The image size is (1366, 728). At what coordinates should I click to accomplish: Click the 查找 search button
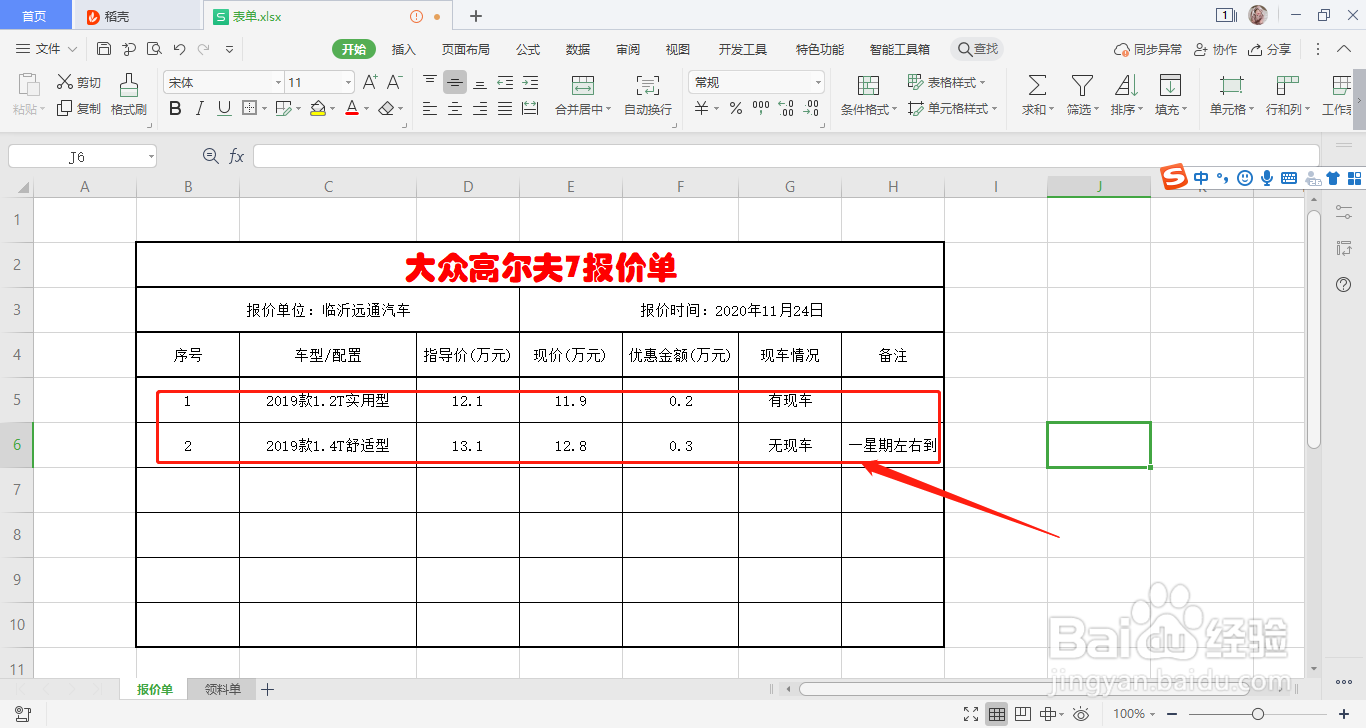click(977, 49)
